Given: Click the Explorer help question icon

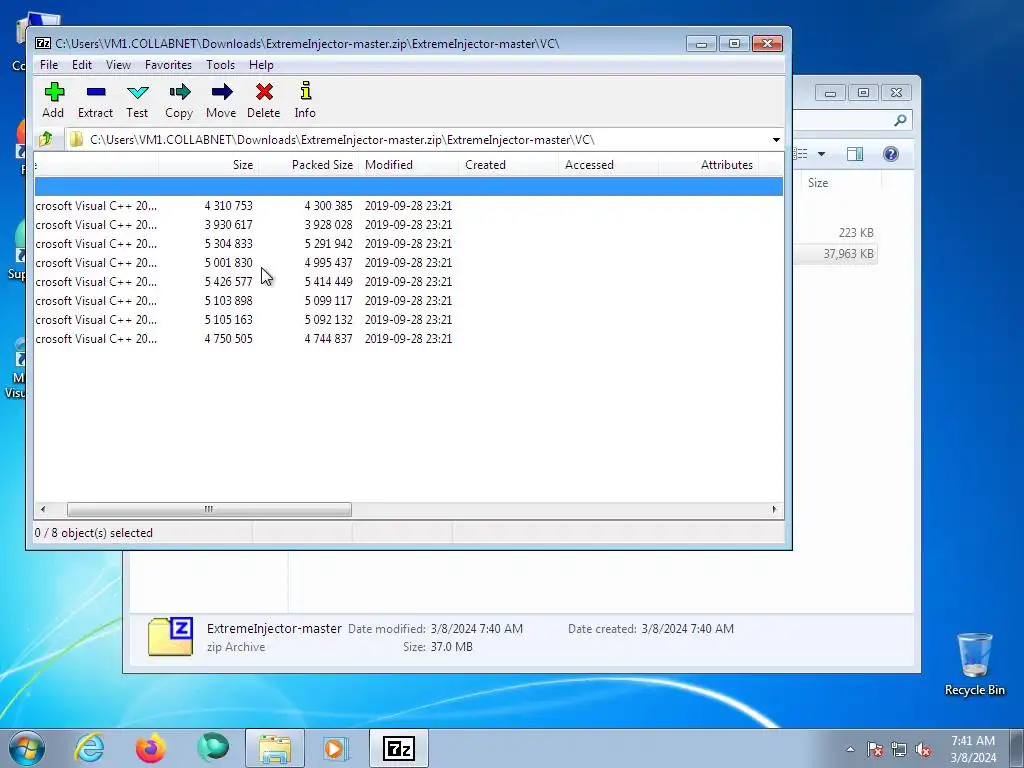Looking at the screenshot, I should coord(891,154).
